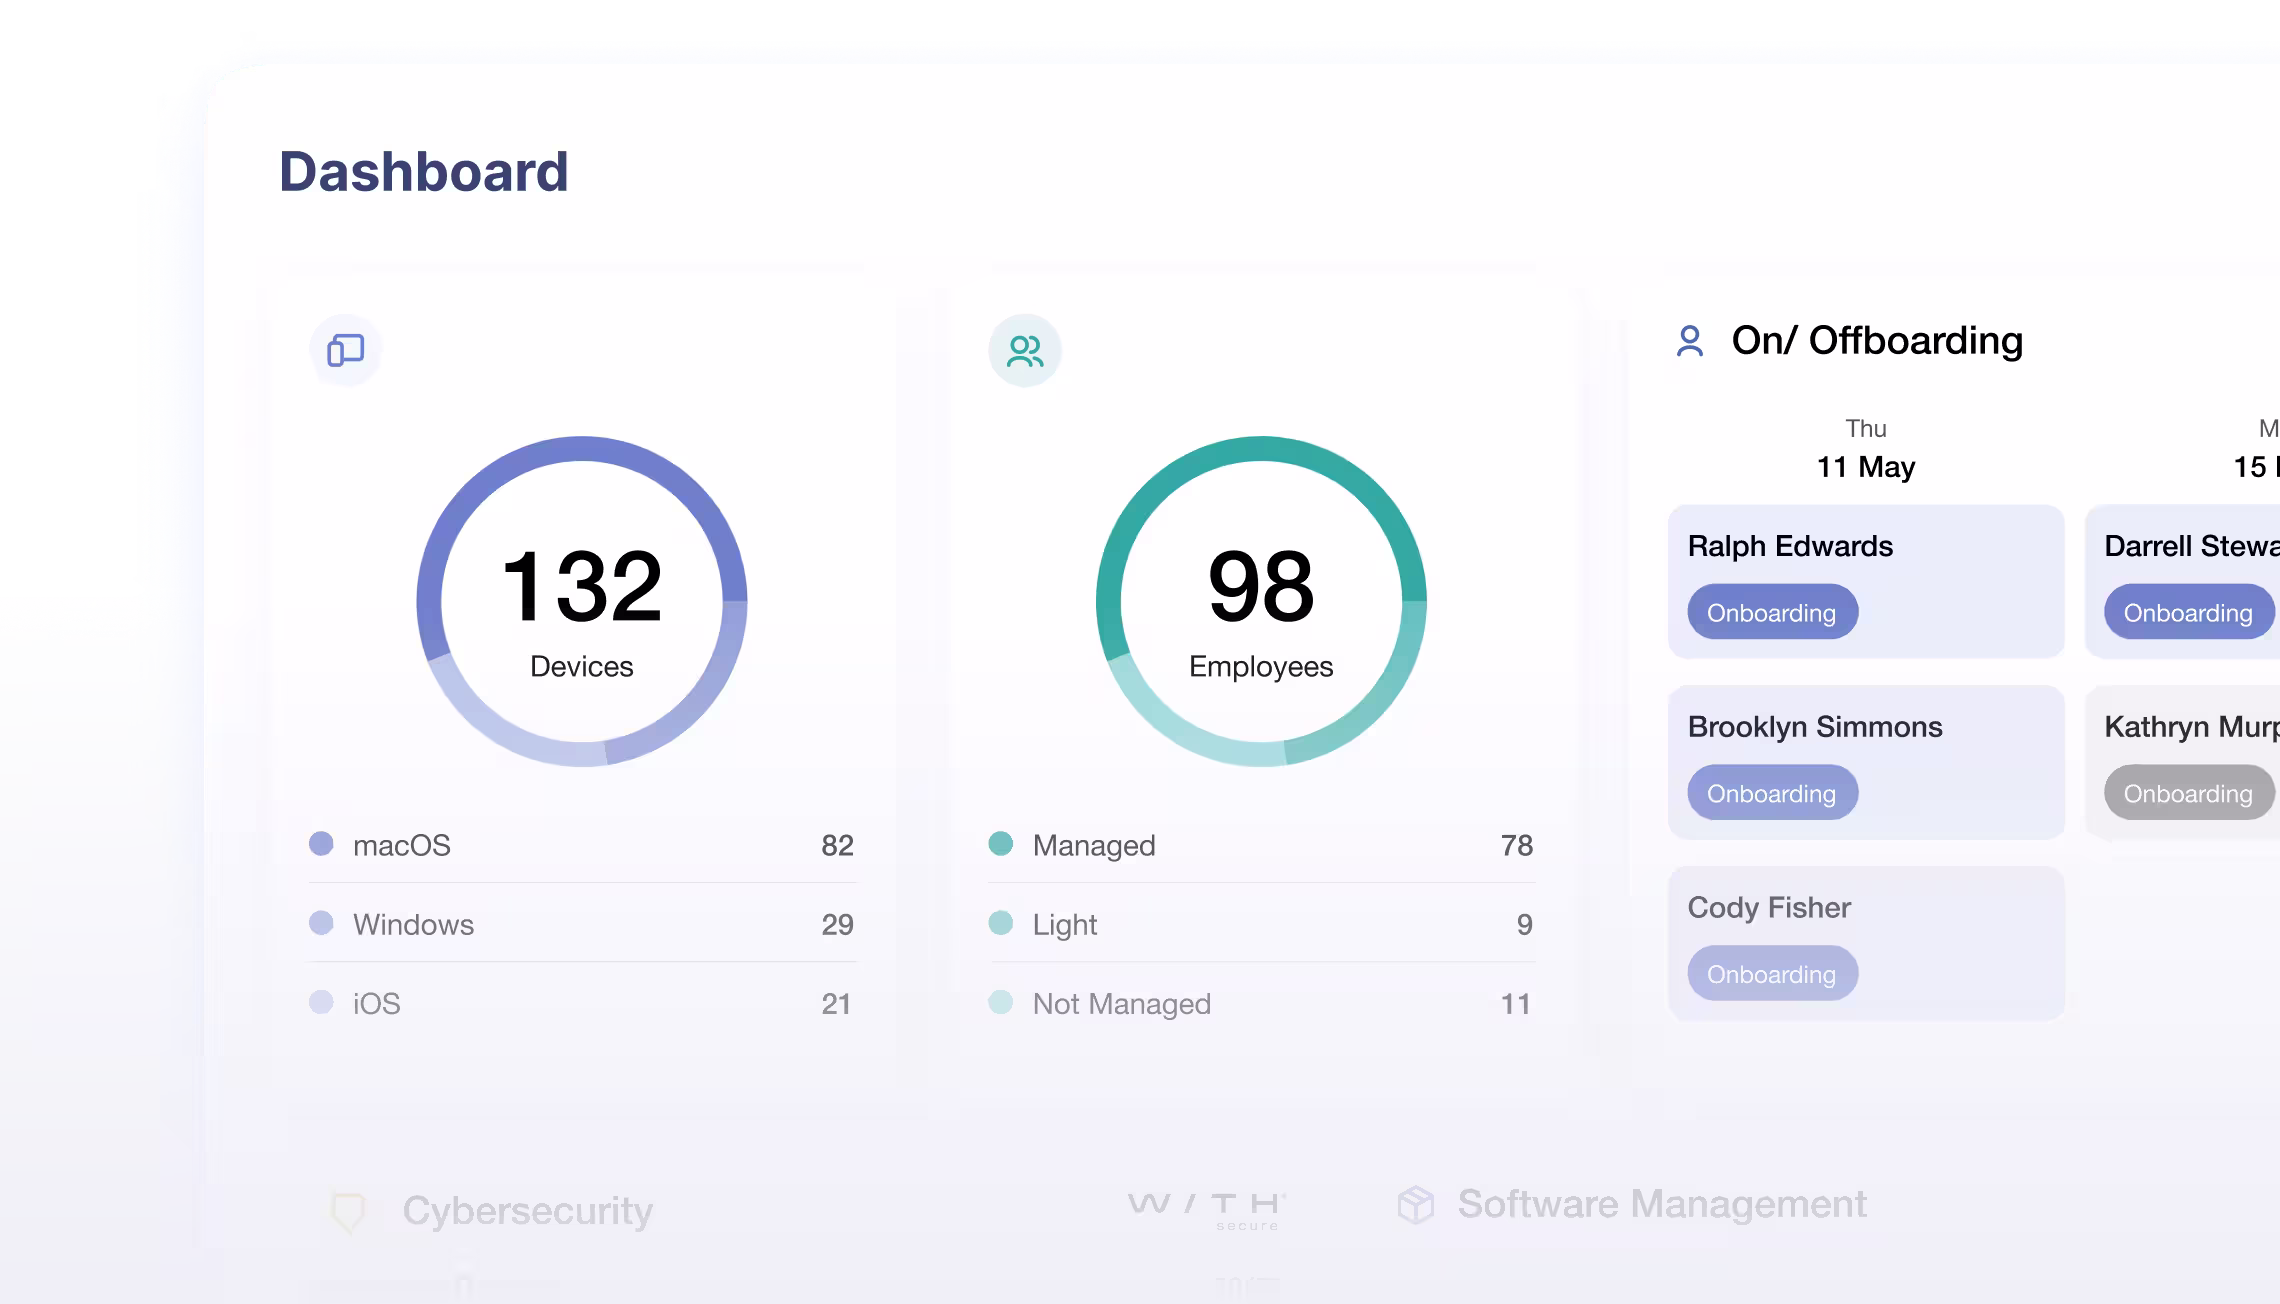The width and height of the screenshot is (2280, 1304).
Task: Click the On/Offboarding person icon
Action: tap(1690, 341)
